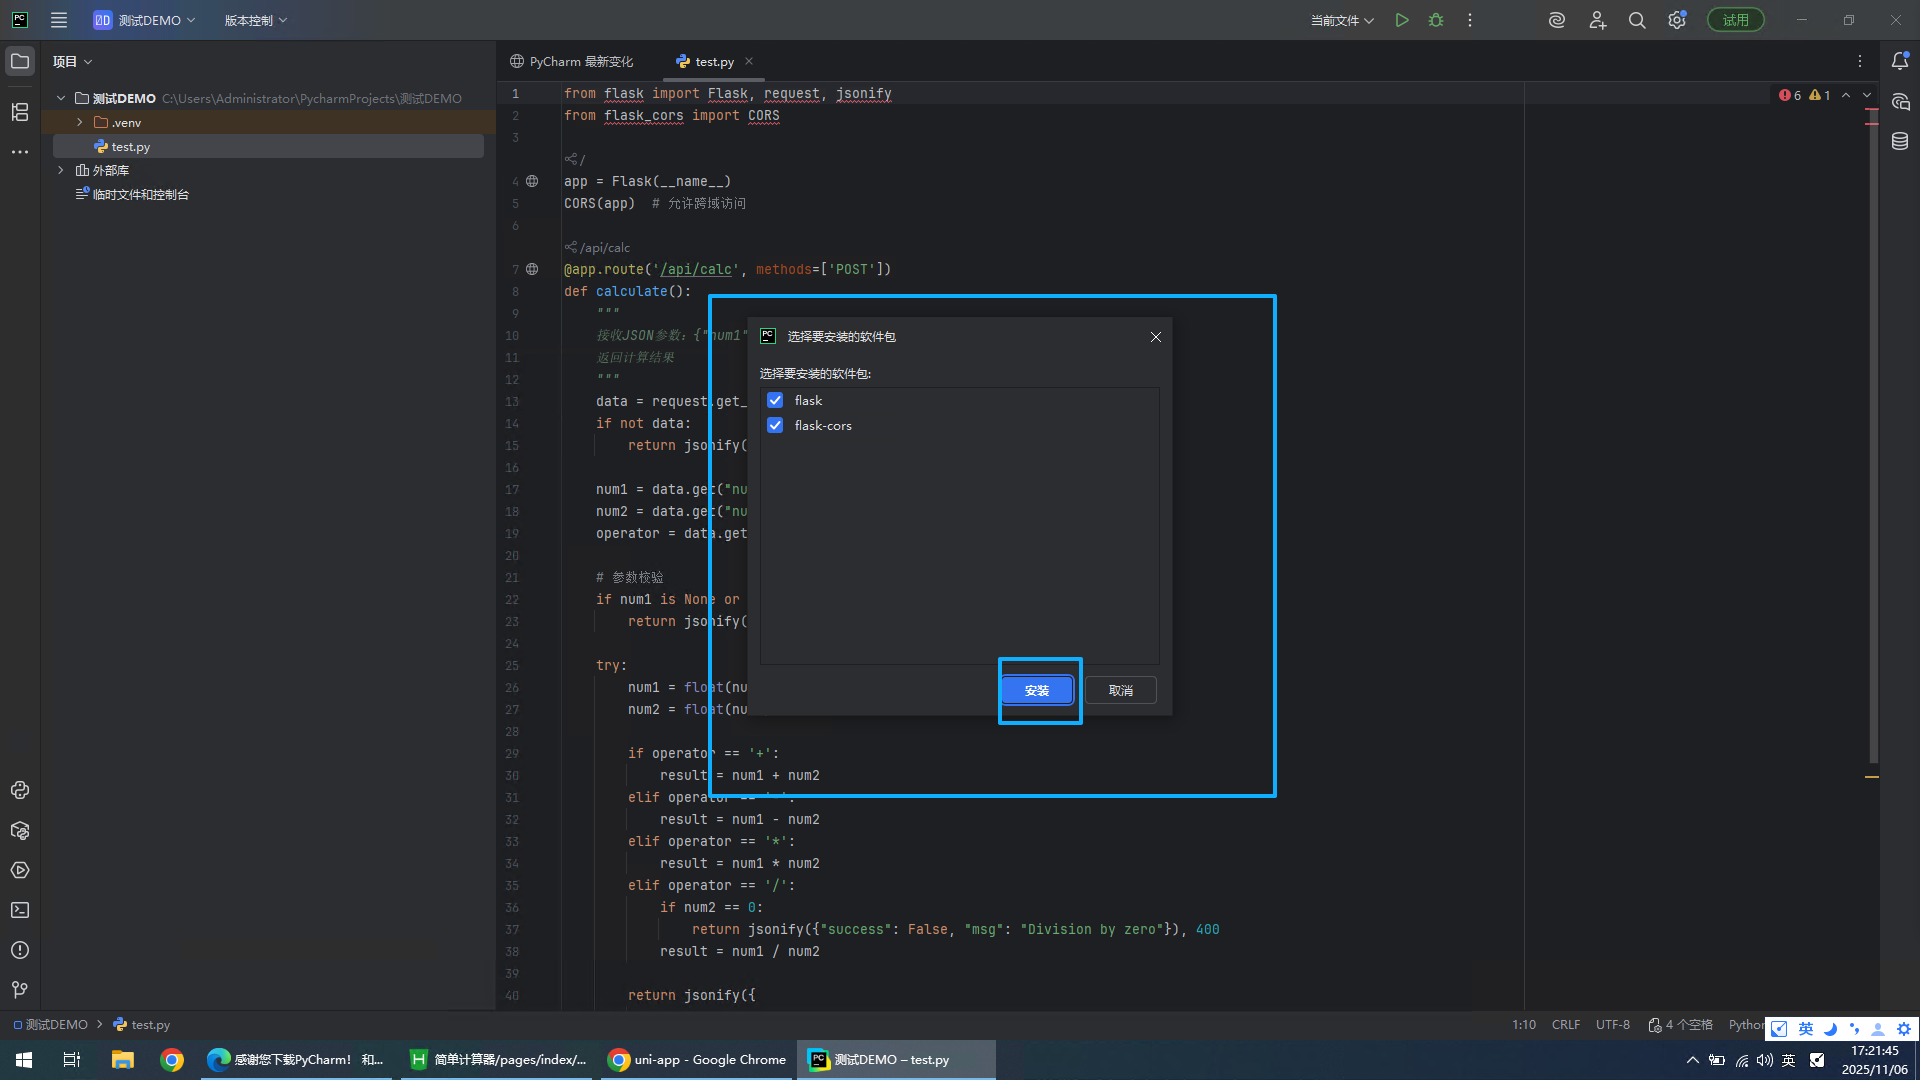Click the Debug bug icon
1920x1080 pixels.
pyautogui.click(x=1436, y=20)
